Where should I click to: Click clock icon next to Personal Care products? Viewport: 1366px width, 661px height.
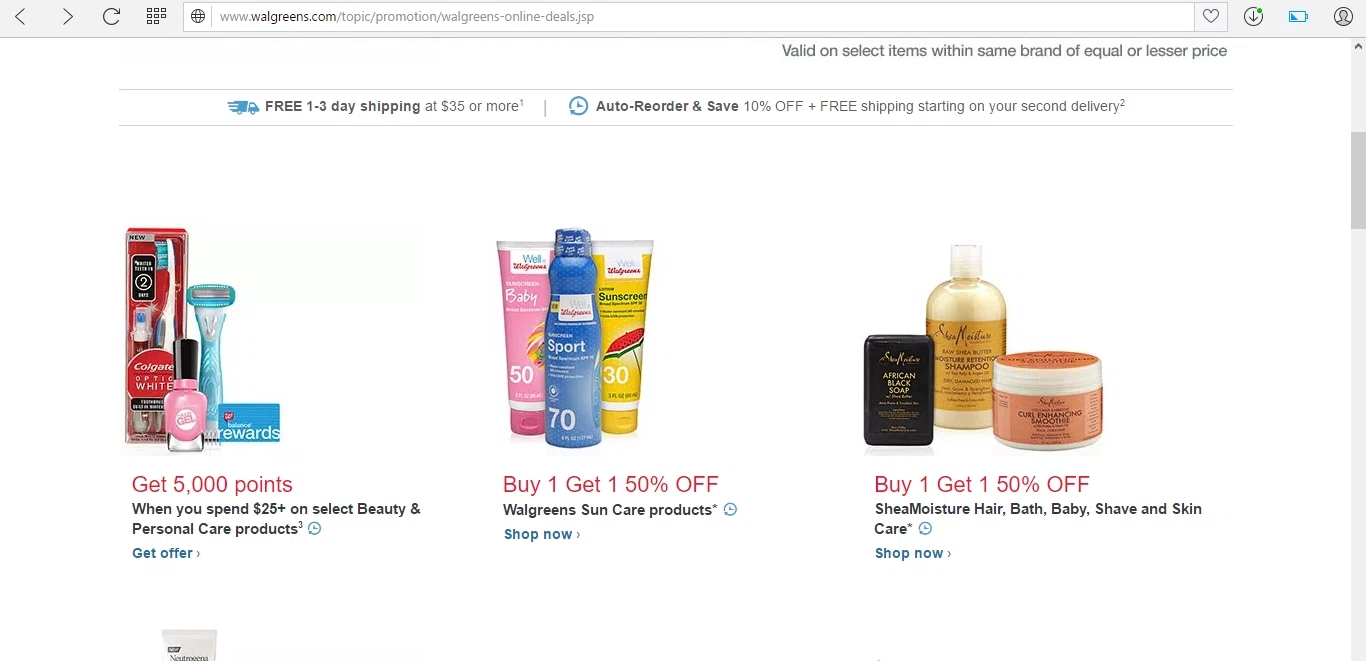pos(314,528)
